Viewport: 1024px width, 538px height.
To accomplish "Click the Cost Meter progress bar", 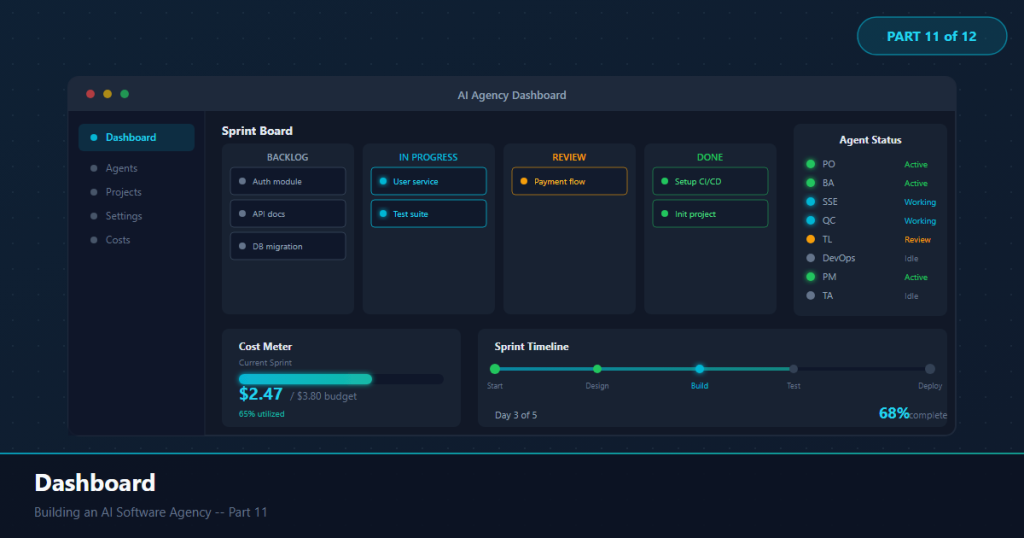I will [341, 379].
